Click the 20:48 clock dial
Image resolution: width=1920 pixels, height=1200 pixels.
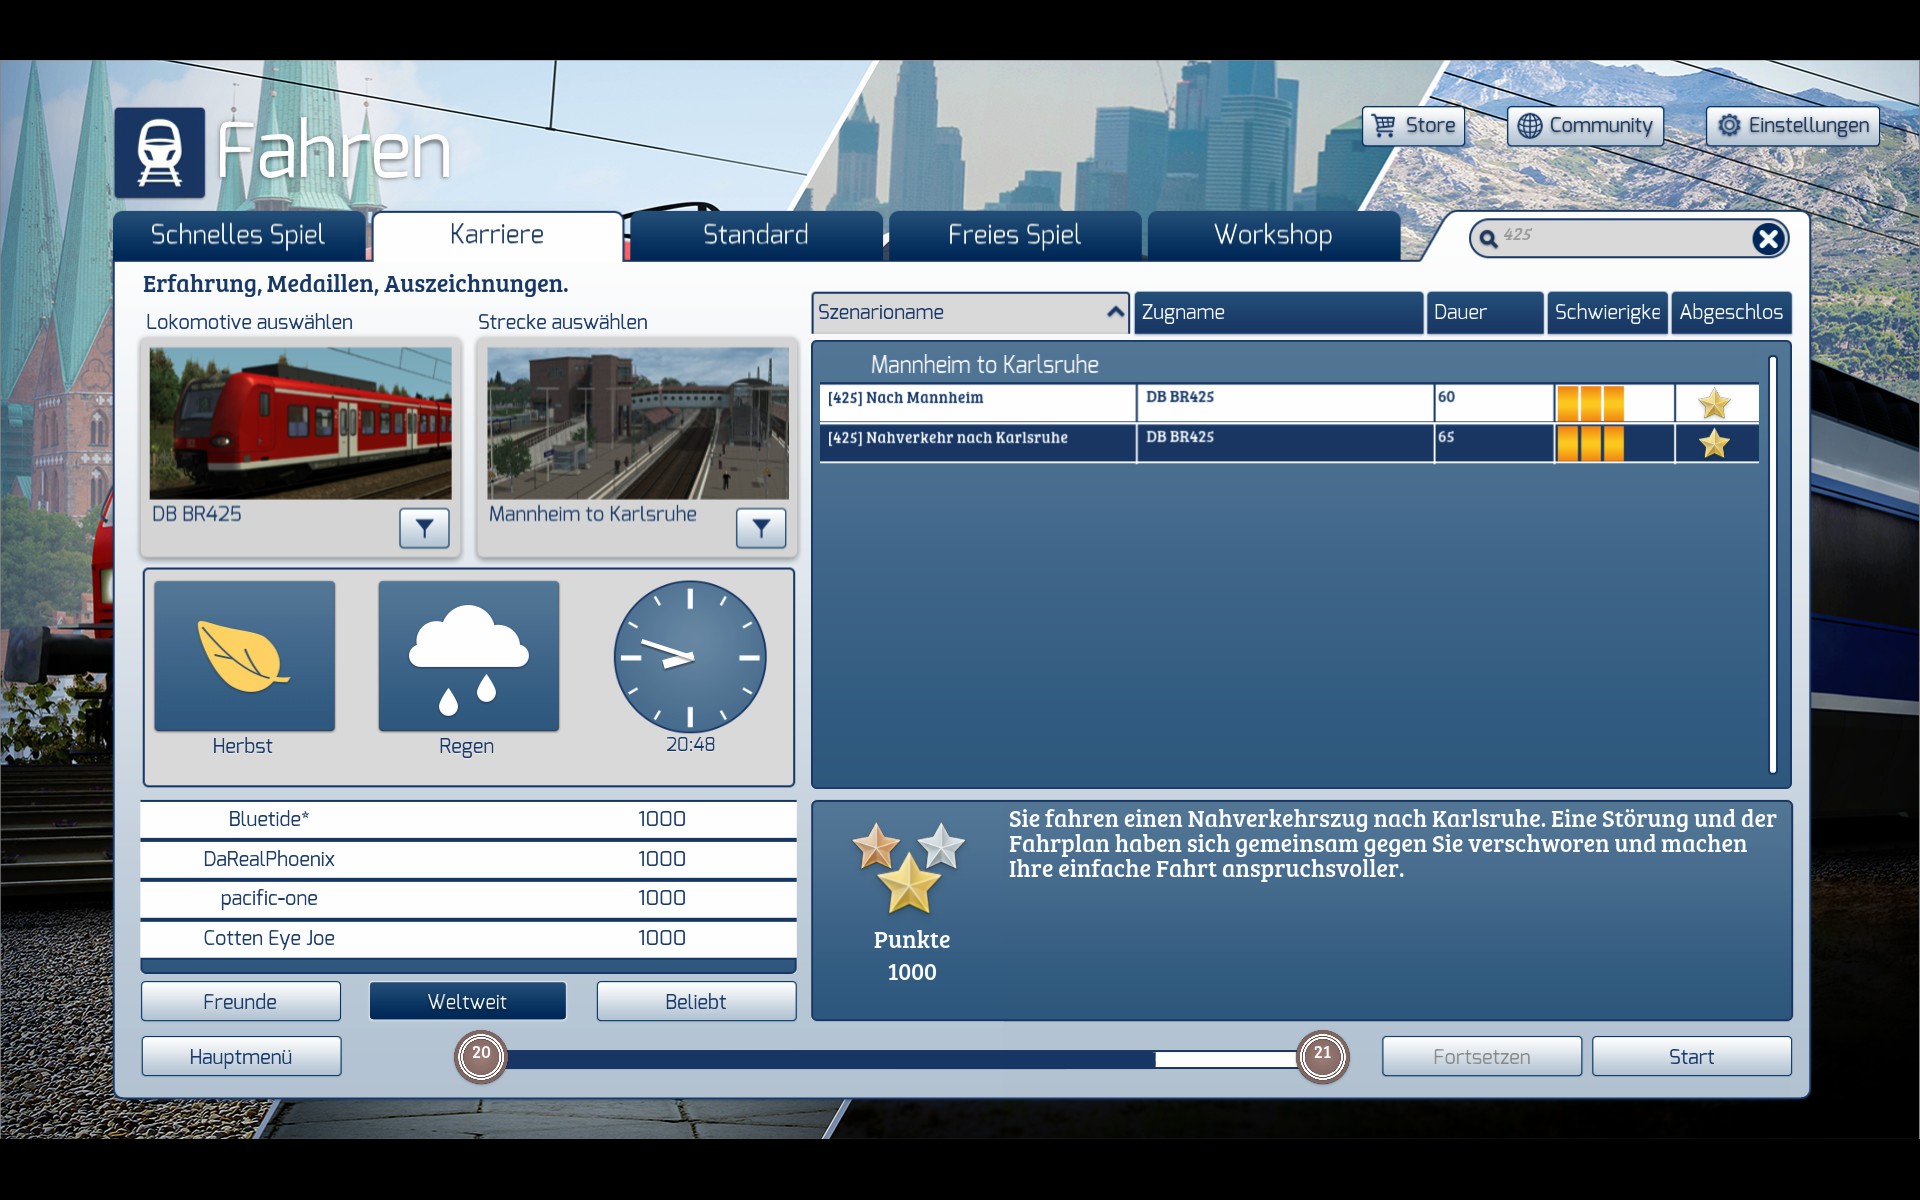(x=690, y=657)
